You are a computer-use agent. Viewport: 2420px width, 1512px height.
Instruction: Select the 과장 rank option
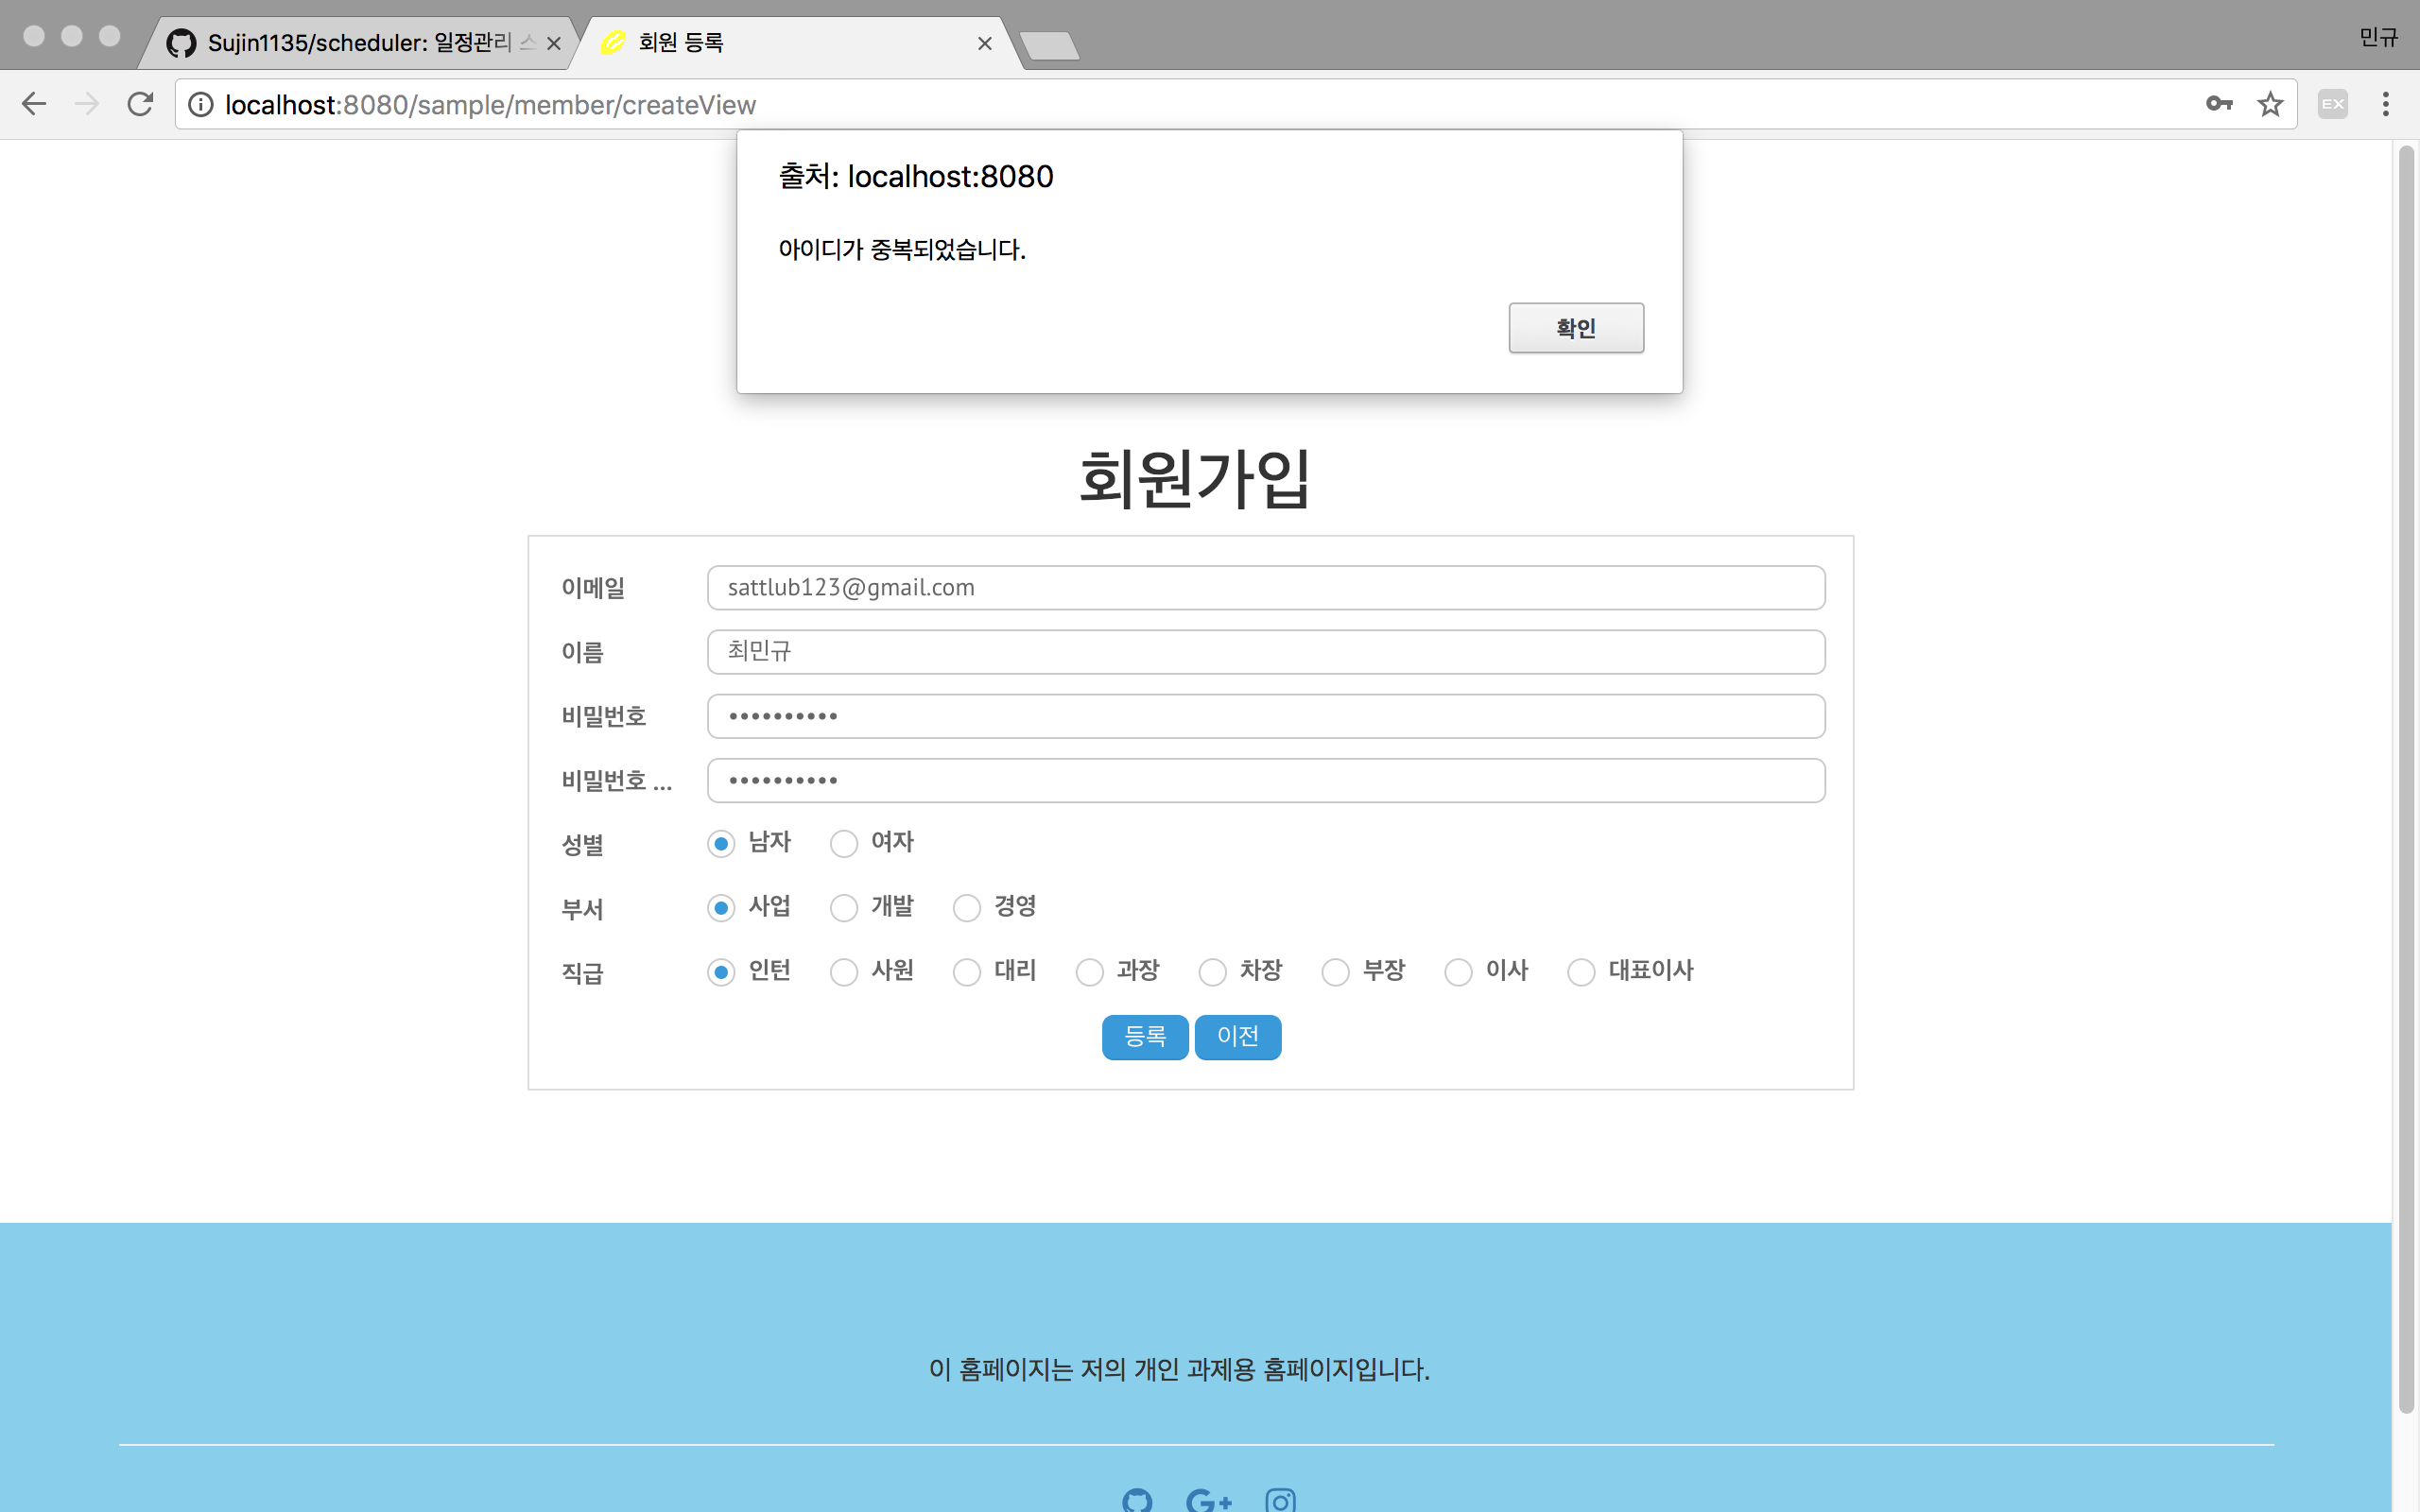[1090, 972]
